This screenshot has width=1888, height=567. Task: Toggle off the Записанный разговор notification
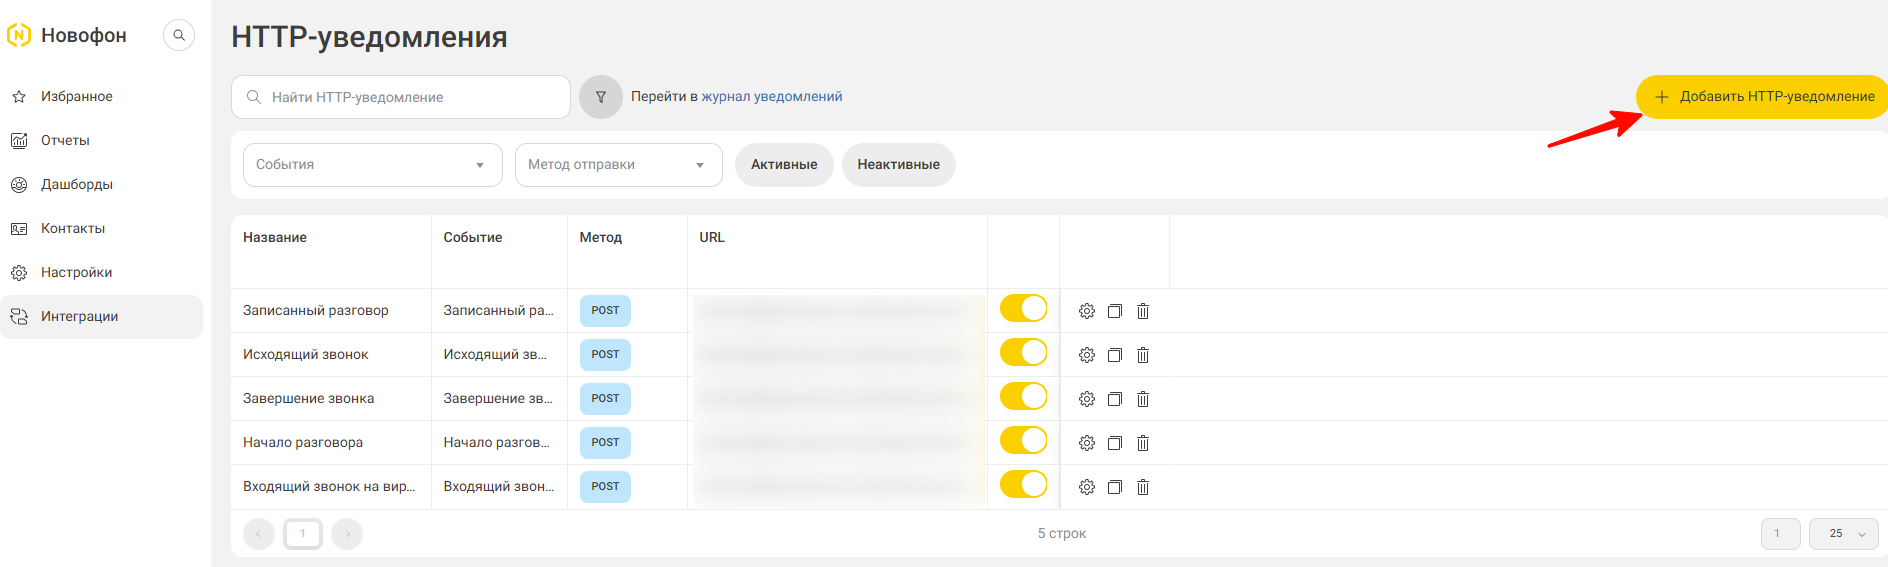coord(1024,308)
